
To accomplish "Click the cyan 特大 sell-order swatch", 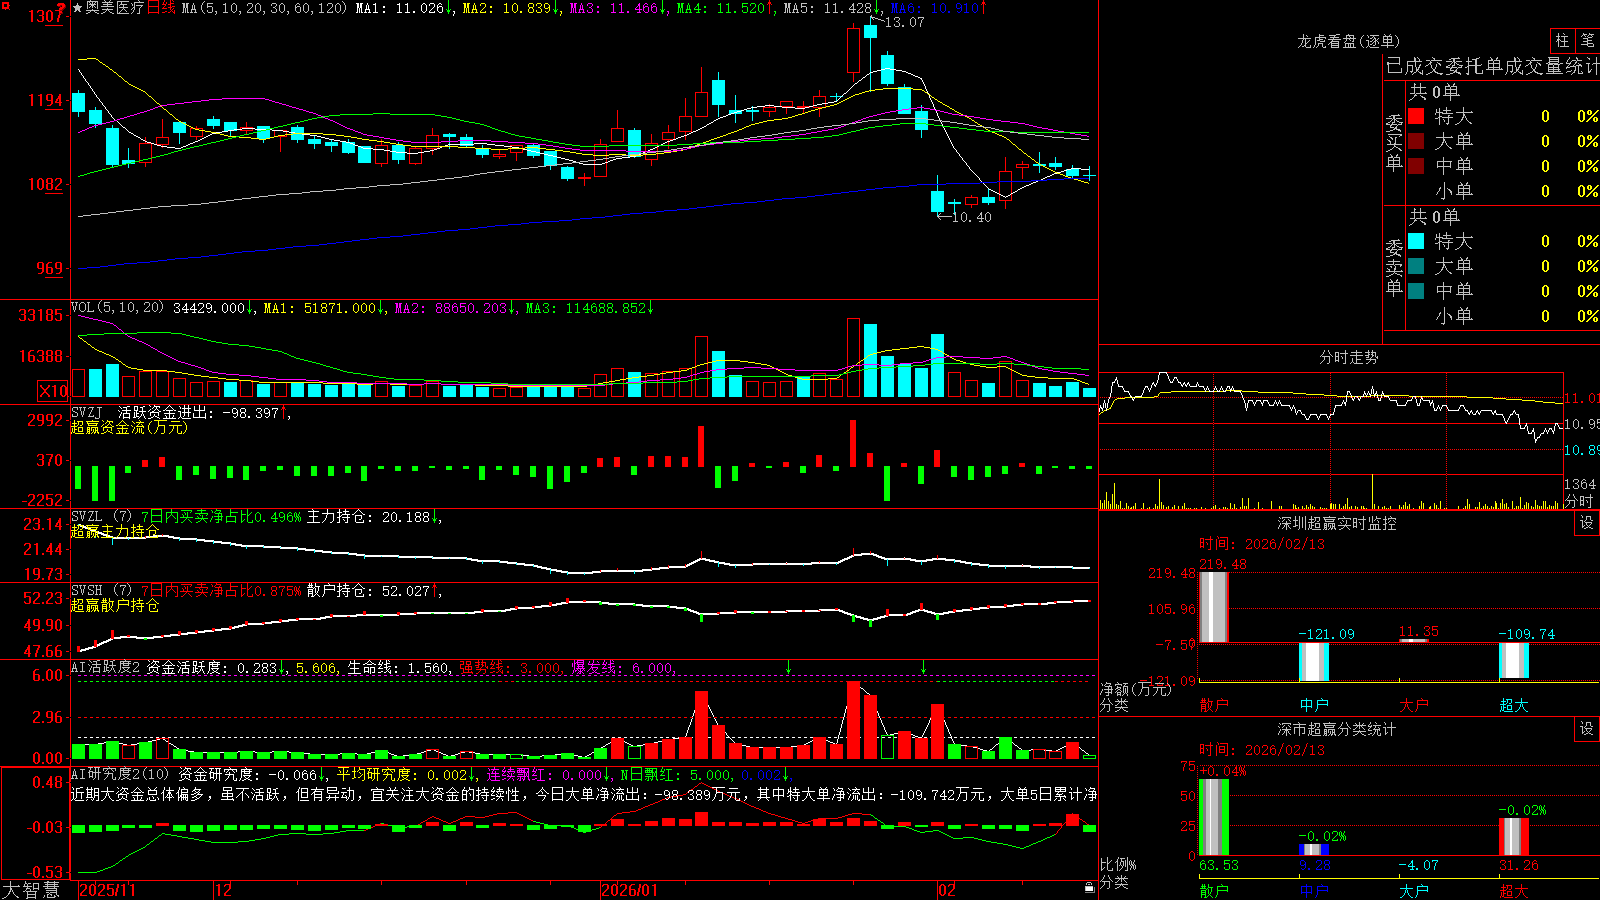I will pyautogui.click(x=1416, y=241).
